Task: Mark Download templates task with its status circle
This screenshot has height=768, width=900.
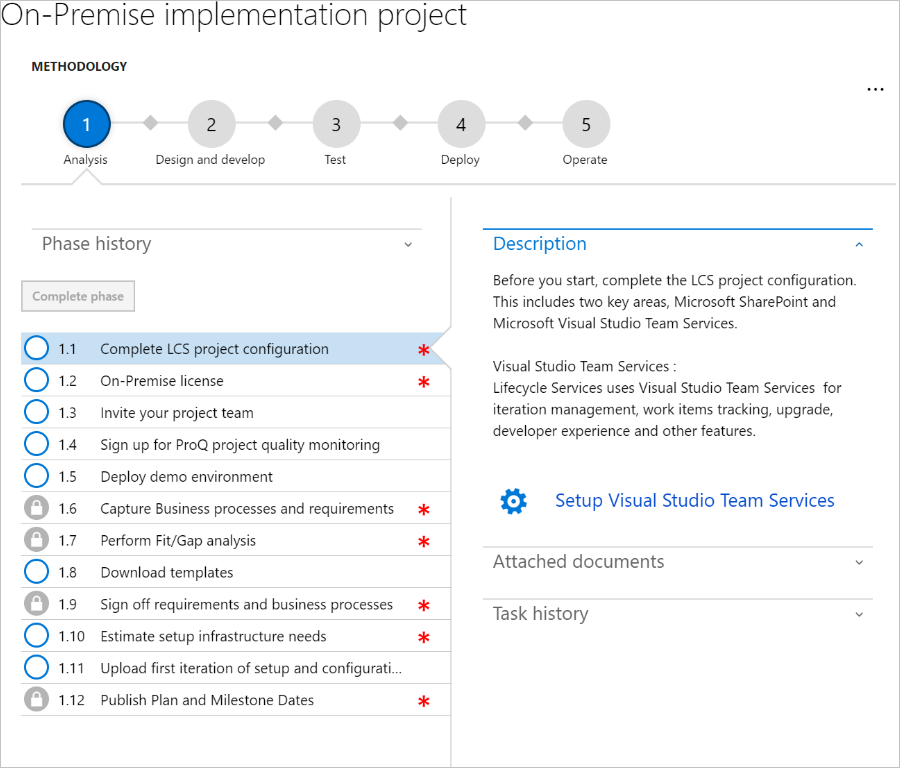Action: [x=36, y=572]
